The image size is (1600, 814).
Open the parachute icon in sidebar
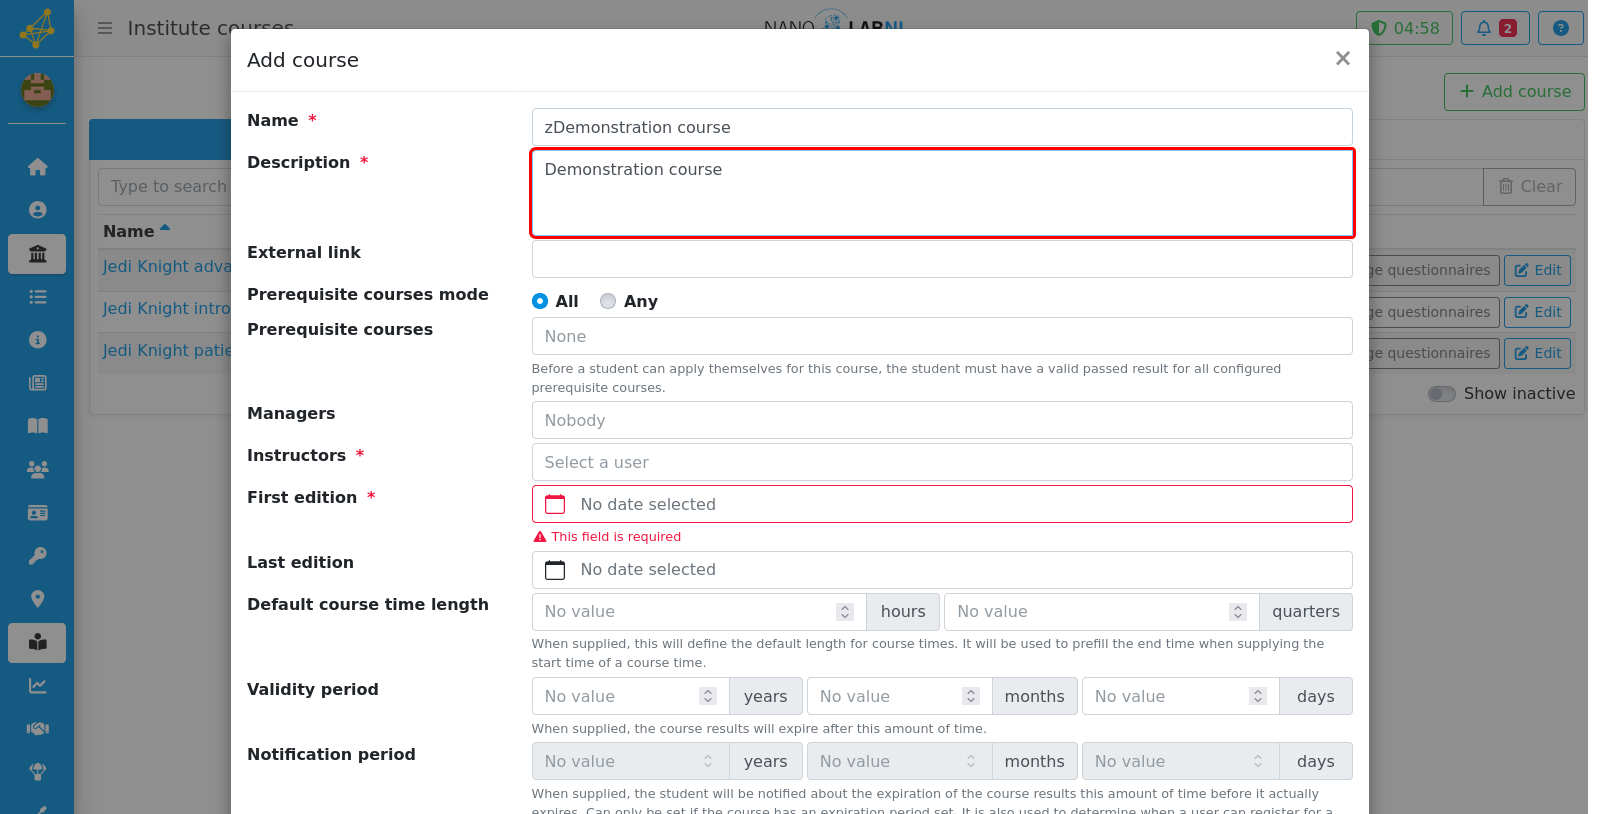37,772
